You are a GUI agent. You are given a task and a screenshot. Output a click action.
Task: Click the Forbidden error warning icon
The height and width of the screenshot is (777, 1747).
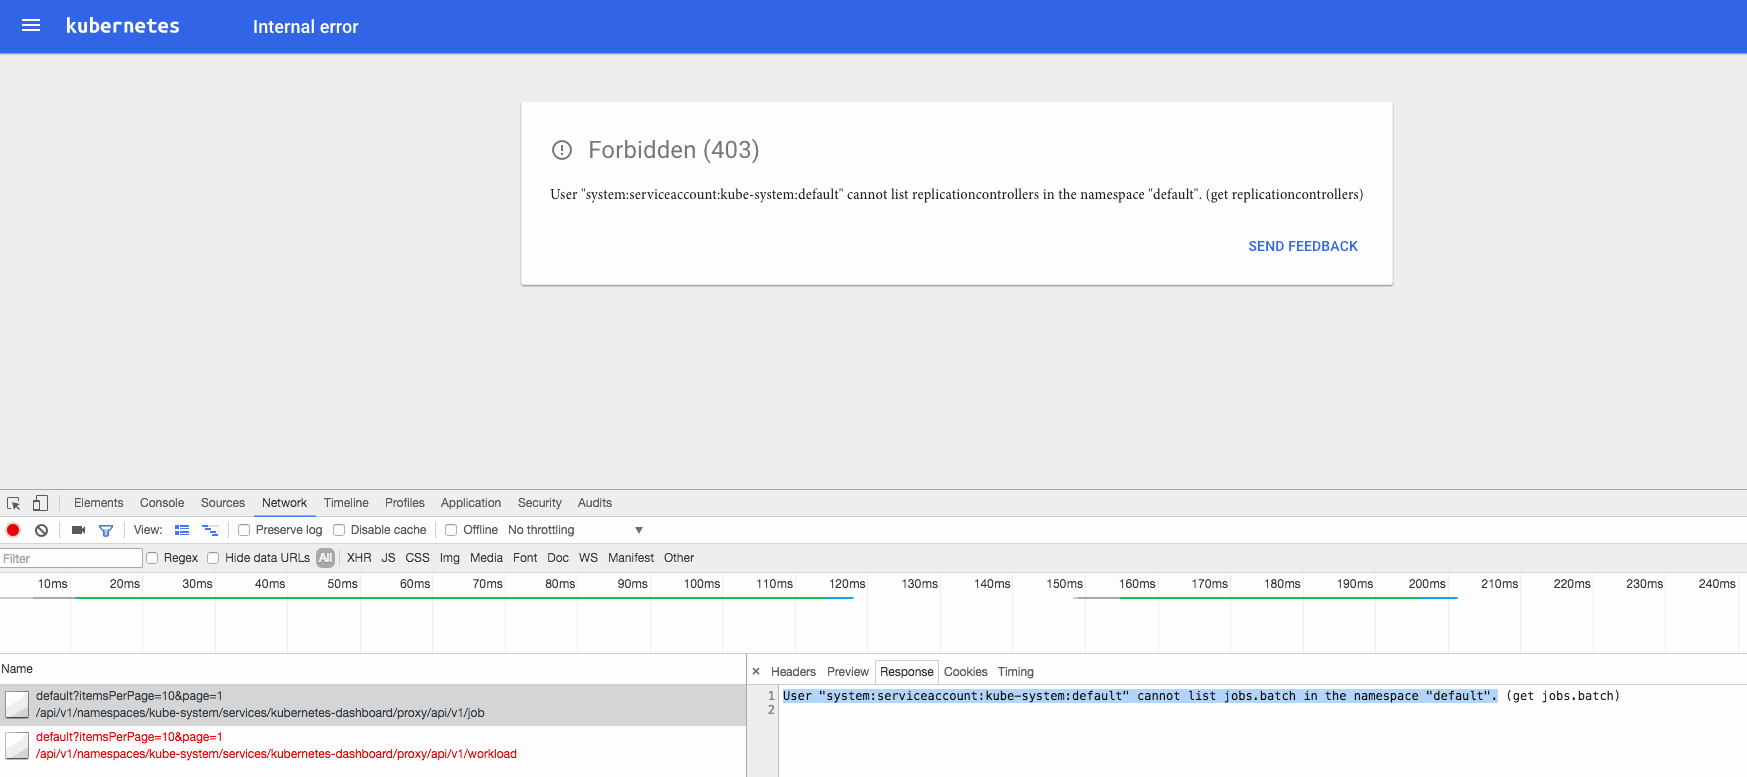(562, 150)
